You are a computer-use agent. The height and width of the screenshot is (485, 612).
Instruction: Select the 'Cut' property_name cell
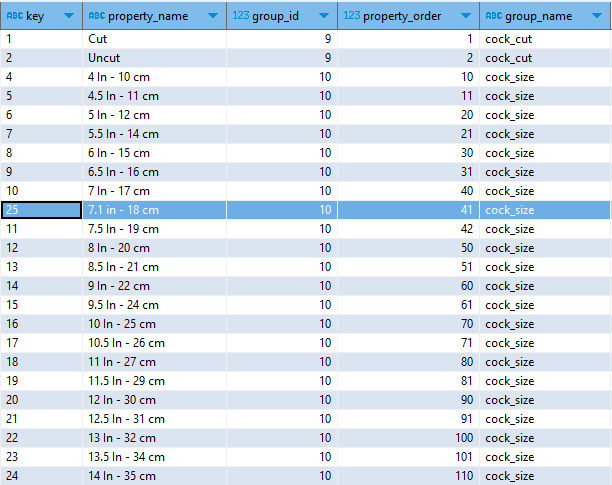[x=155, y=39]
